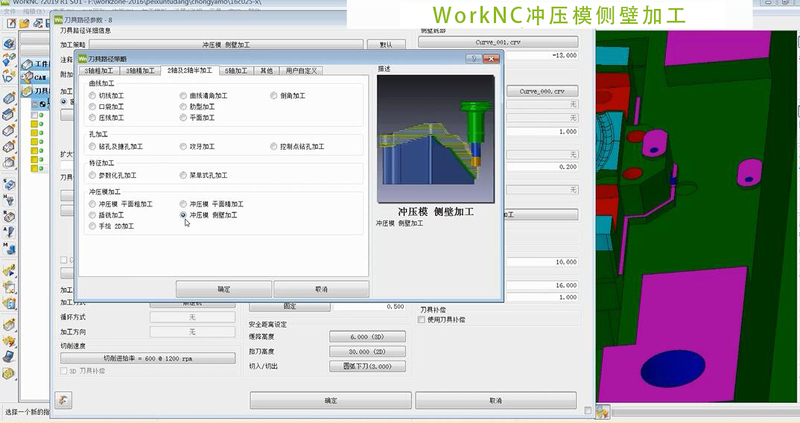800x423 pixels.
Task: Click the 固定 button
Action: pyautogui.click(x=290, y=306)
